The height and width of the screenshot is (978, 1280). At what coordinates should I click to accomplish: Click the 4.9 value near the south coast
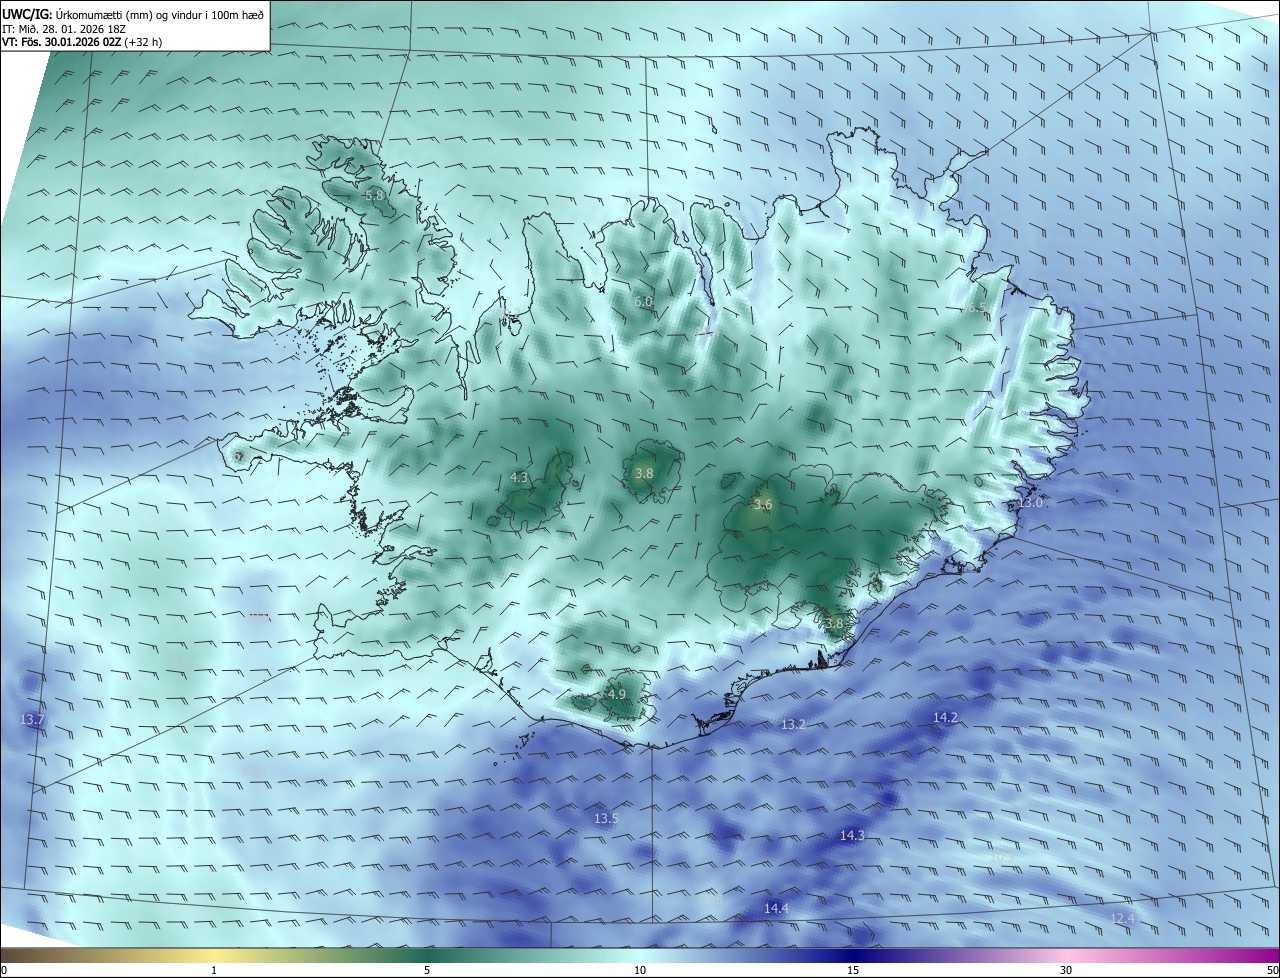[617, 694]
